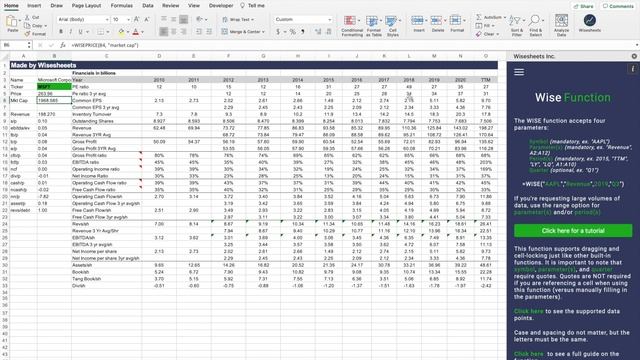
Task: Click the comma style icon
Action: coord(303,32)
